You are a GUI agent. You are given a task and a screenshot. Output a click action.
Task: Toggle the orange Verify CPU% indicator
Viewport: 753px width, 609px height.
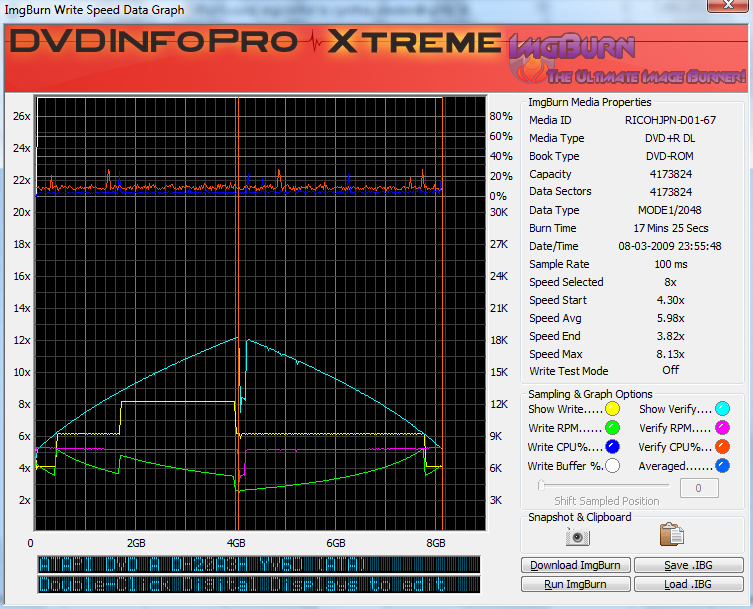click(722, 447)
